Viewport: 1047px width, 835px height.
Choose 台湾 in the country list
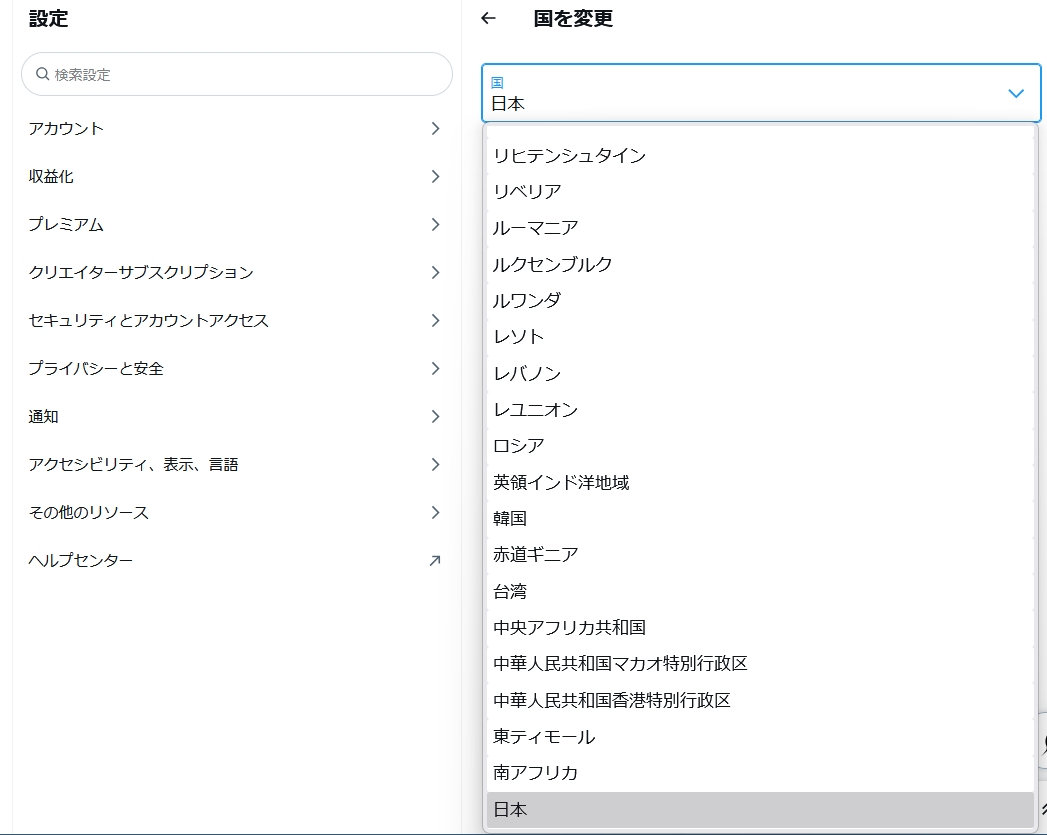click(x=510, y=592)
